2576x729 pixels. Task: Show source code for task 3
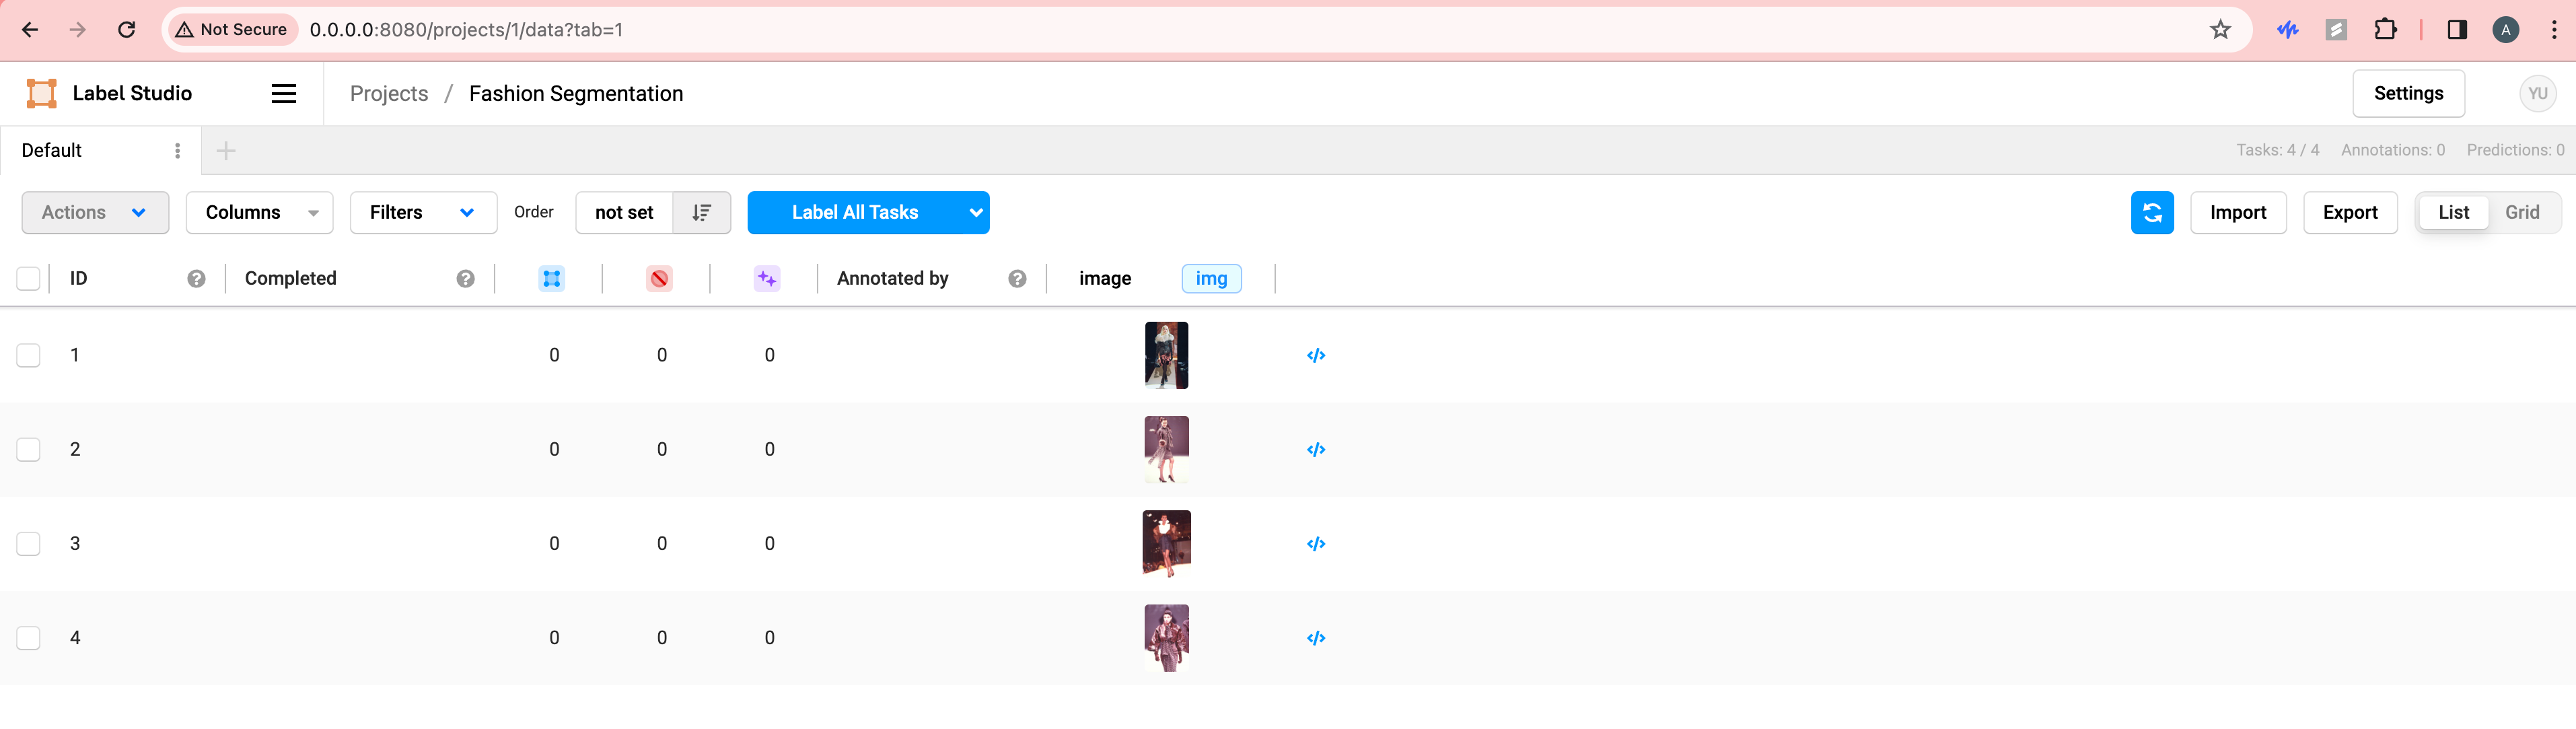point(1315,543)
